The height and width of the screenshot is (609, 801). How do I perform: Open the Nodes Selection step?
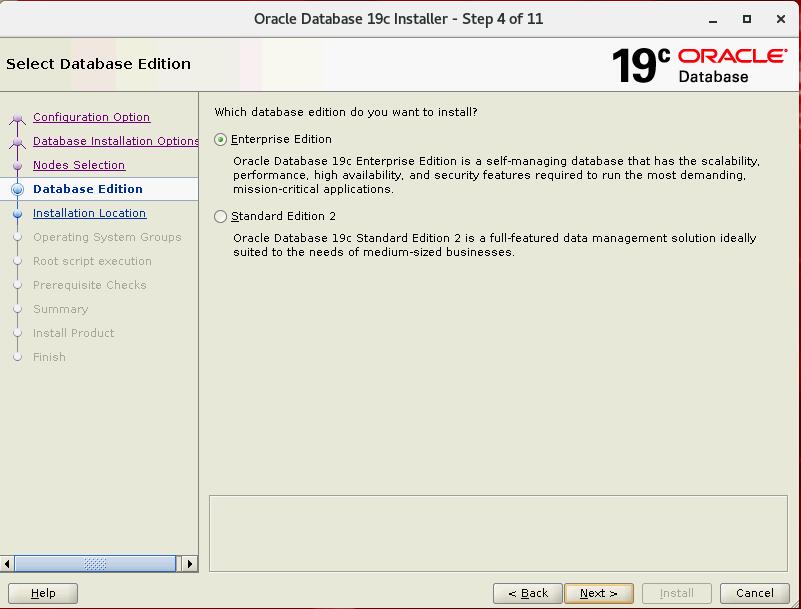point(79,165)
